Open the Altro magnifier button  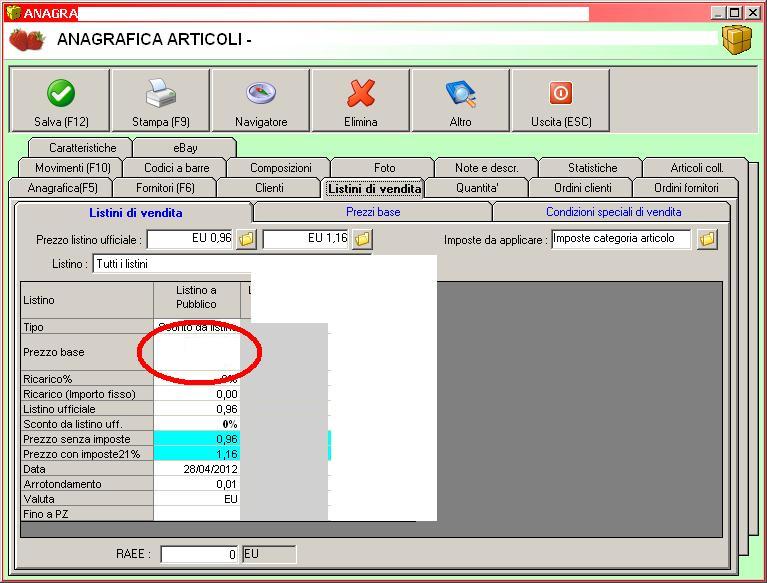click(x=460, y=100)
